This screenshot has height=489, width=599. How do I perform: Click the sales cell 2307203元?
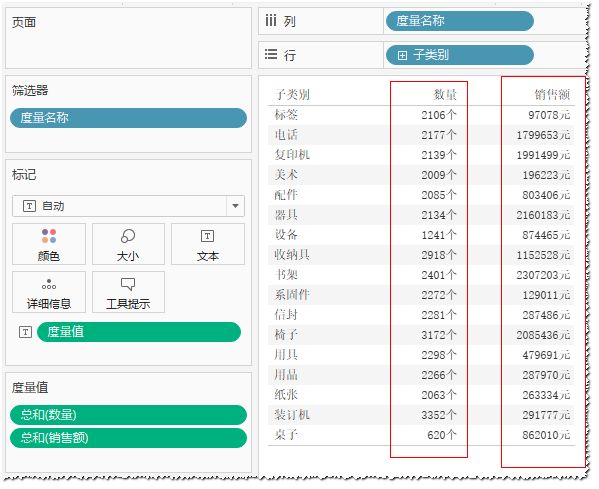coord(543,275)
